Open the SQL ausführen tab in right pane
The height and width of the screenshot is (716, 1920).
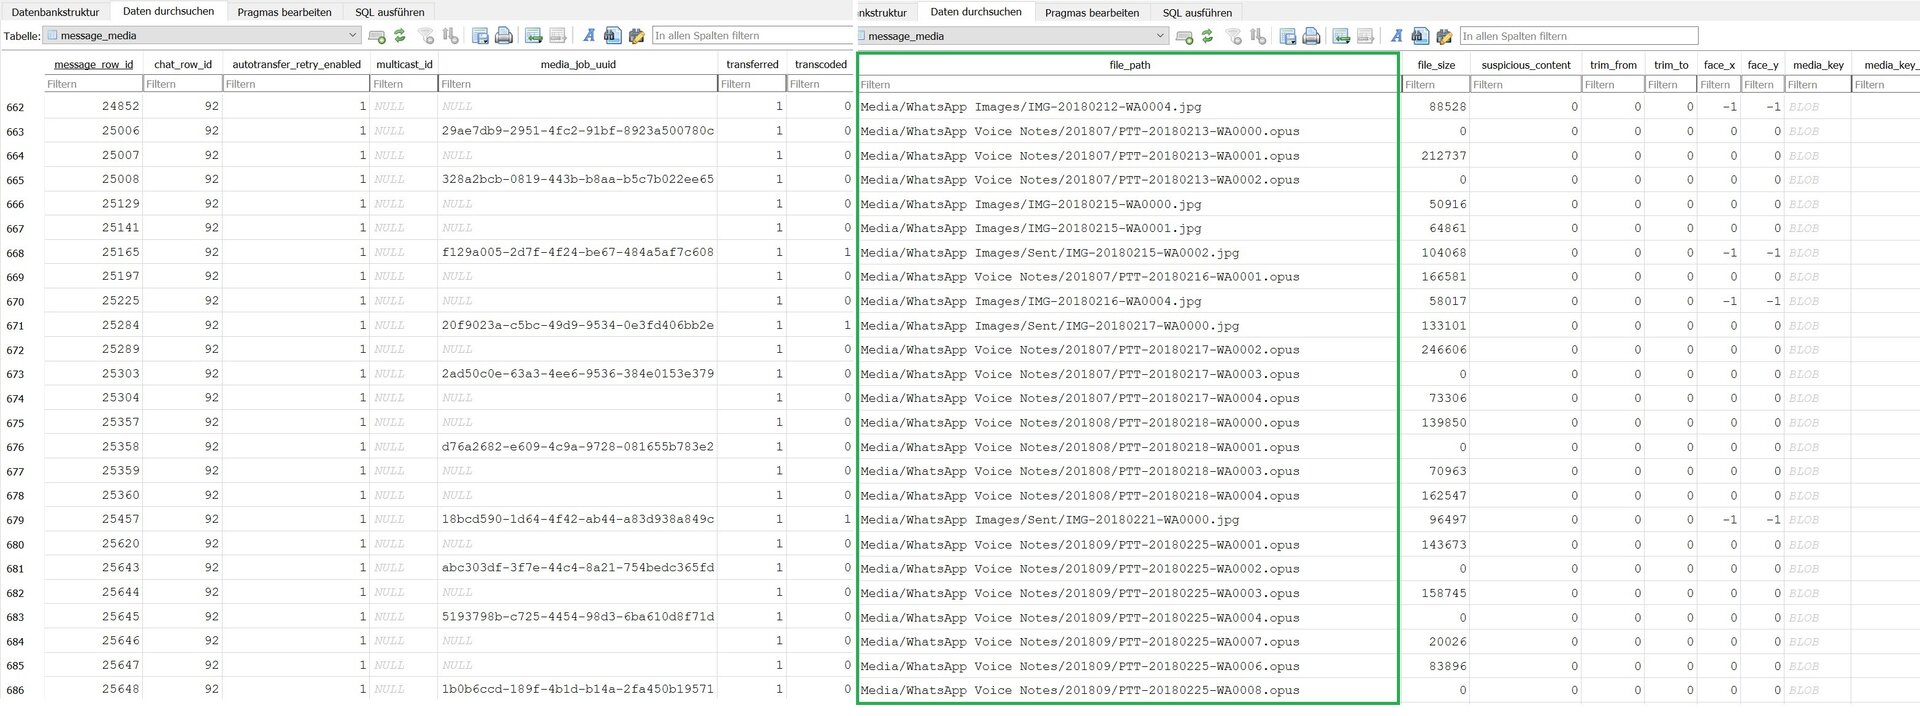click(1197, 13)
